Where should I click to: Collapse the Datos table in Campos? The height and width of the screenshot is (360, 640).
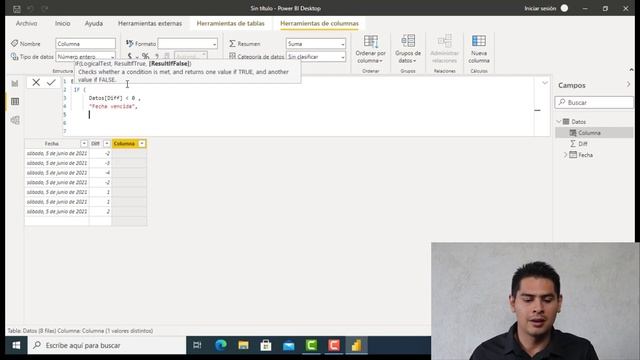[x=559, y=122]
